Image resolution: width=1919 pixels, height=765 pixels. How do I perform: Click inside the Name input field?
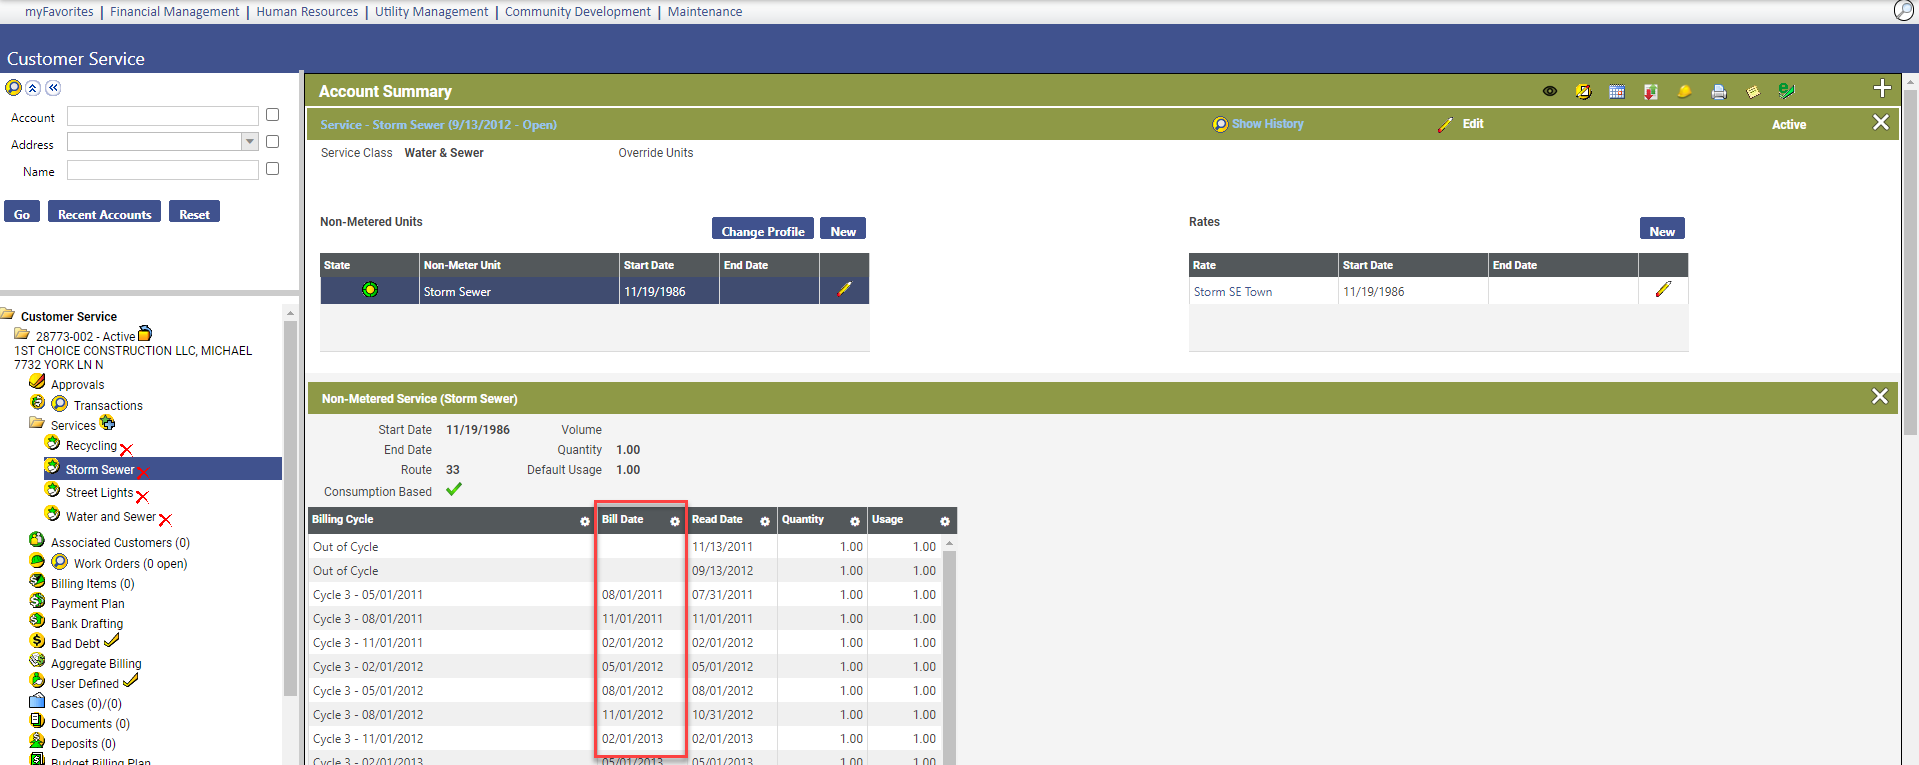pyautogui.click(x=162, y=171)
